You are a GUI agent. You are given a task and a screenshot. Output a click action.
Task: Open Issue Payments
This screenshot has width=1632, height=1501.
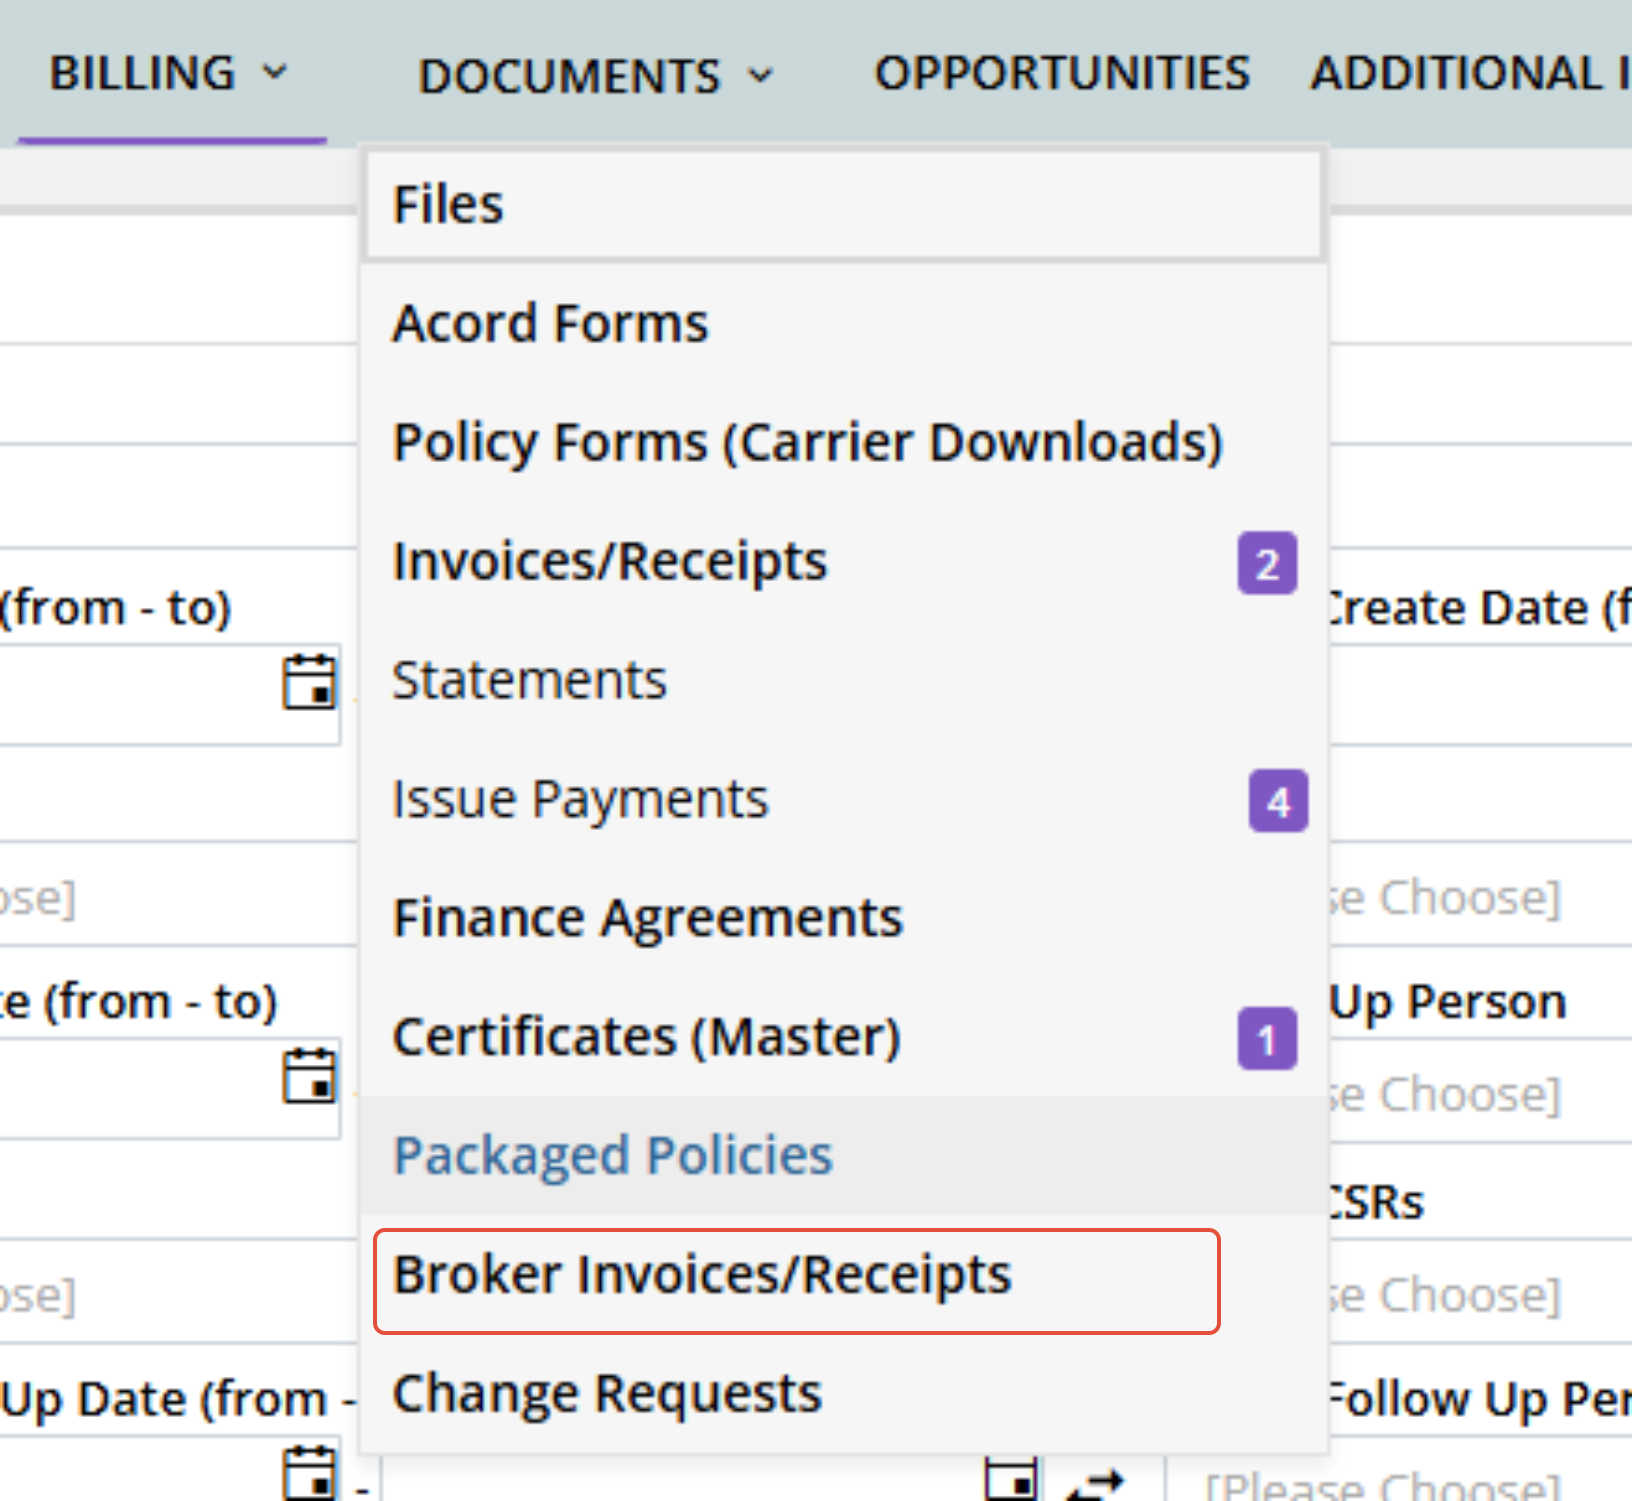580,799
